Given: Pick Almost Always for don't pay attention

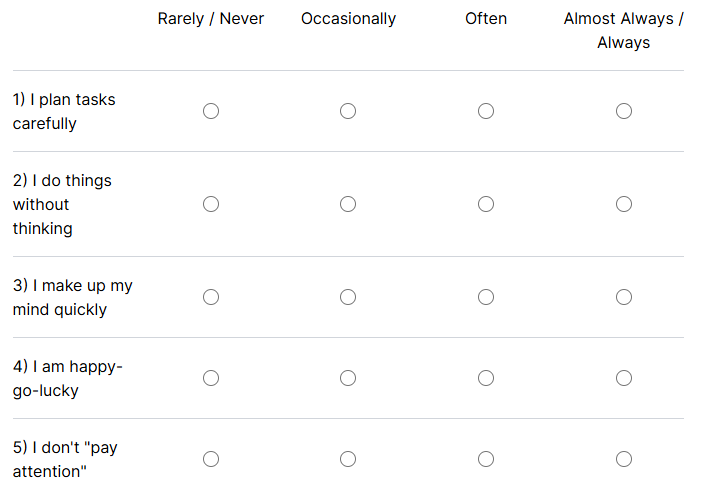Looking at the screenshot, I should tap(624, 459).
